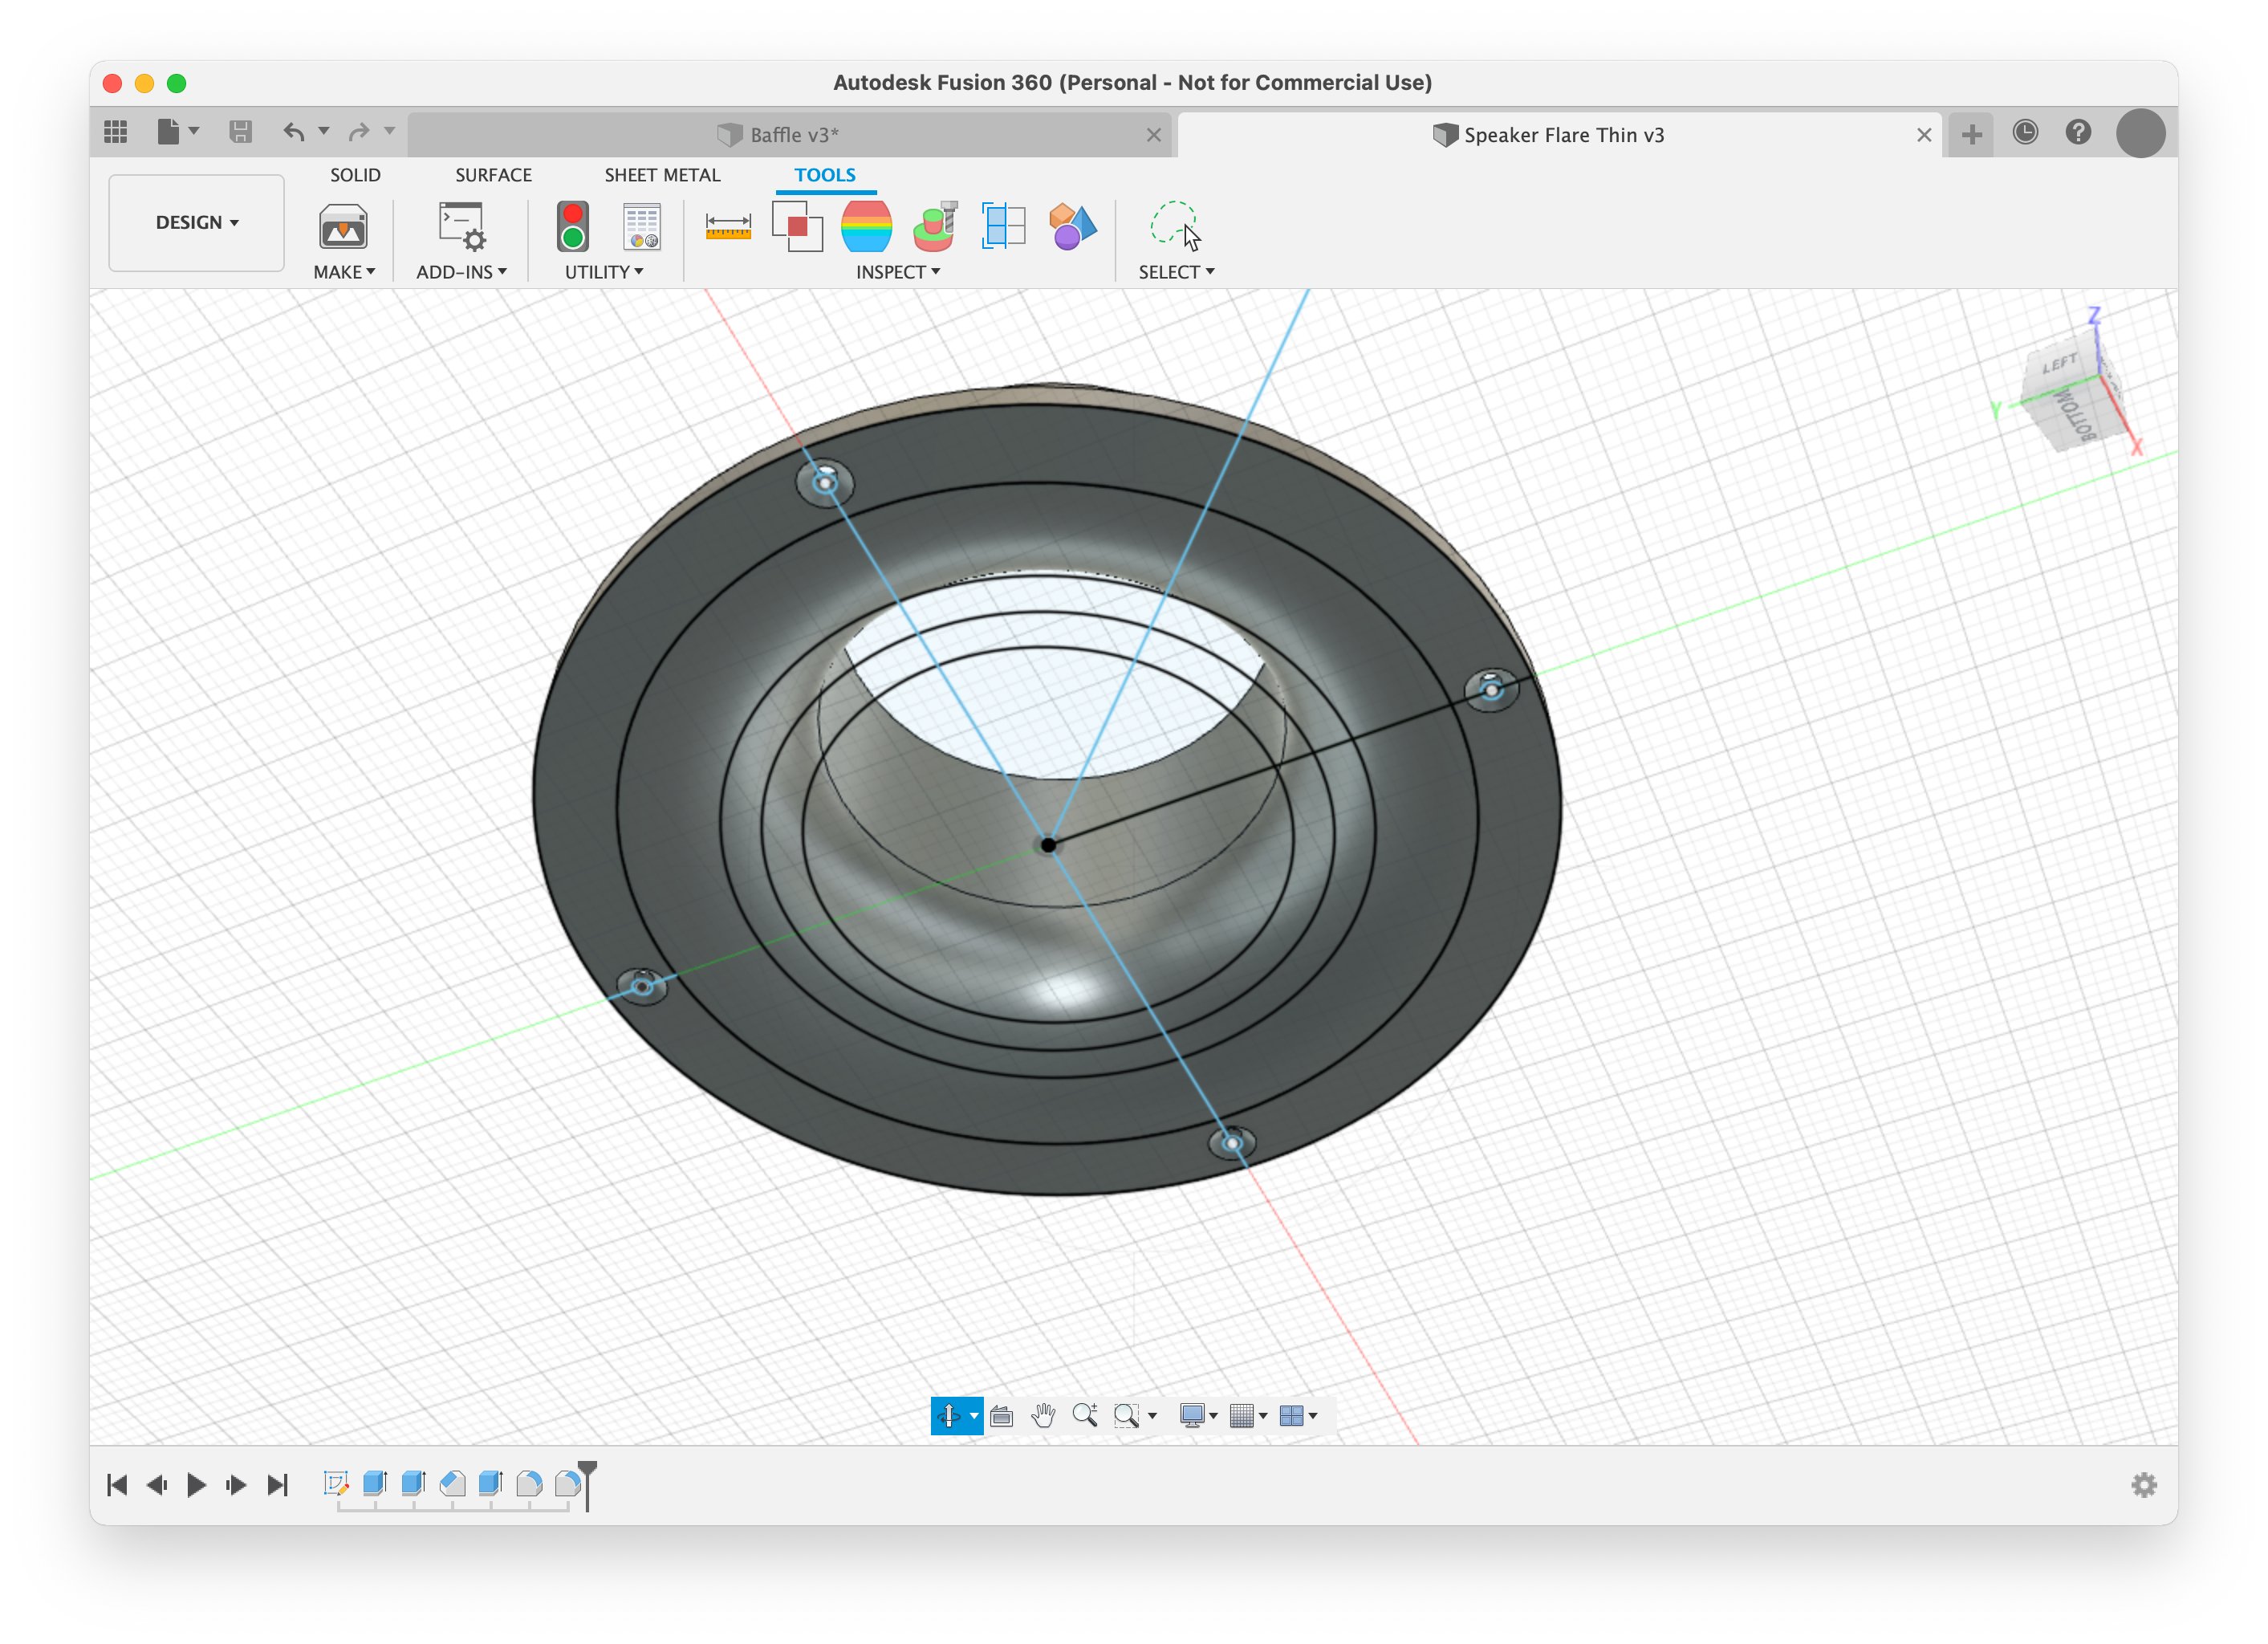Click the traffic light Compute All icon
2268x1644 pixels.
coord(573,227)
